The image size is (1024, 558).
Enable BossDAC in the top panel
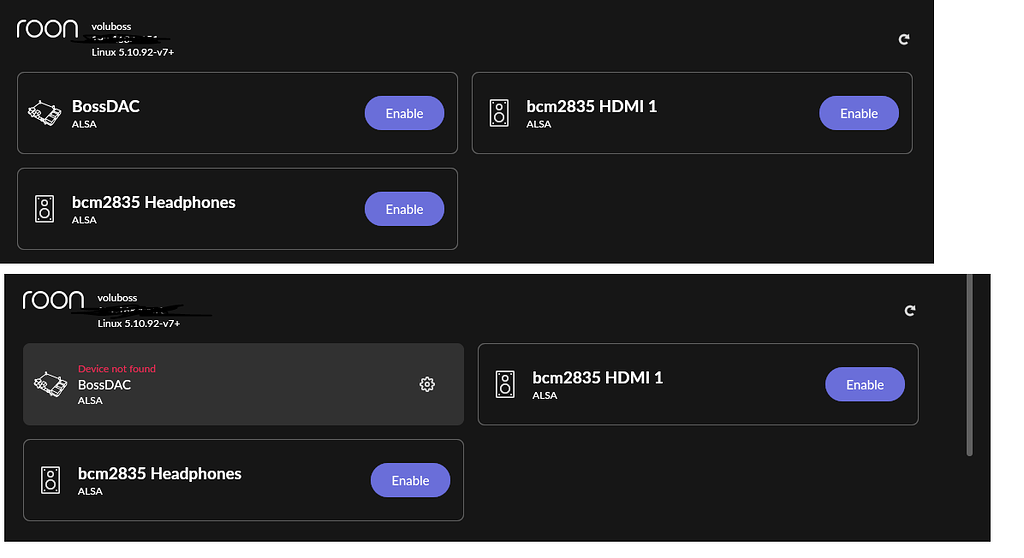click(404, 113)
